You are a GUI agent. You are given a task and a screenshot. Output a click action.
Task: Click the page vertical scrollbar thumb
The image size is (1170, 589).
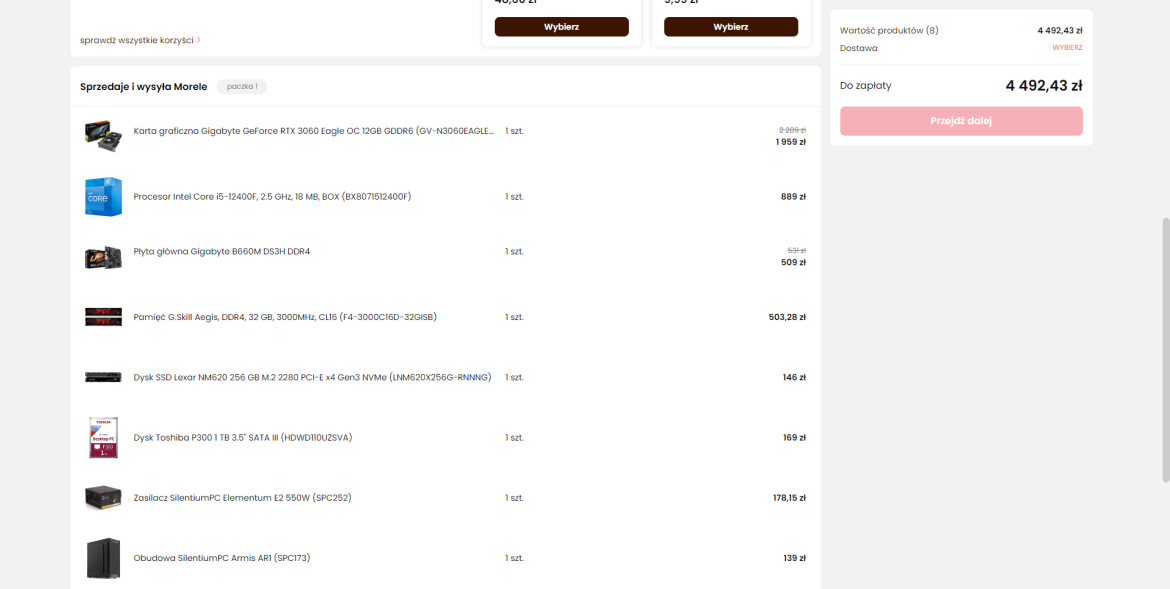coord(1166,350)
